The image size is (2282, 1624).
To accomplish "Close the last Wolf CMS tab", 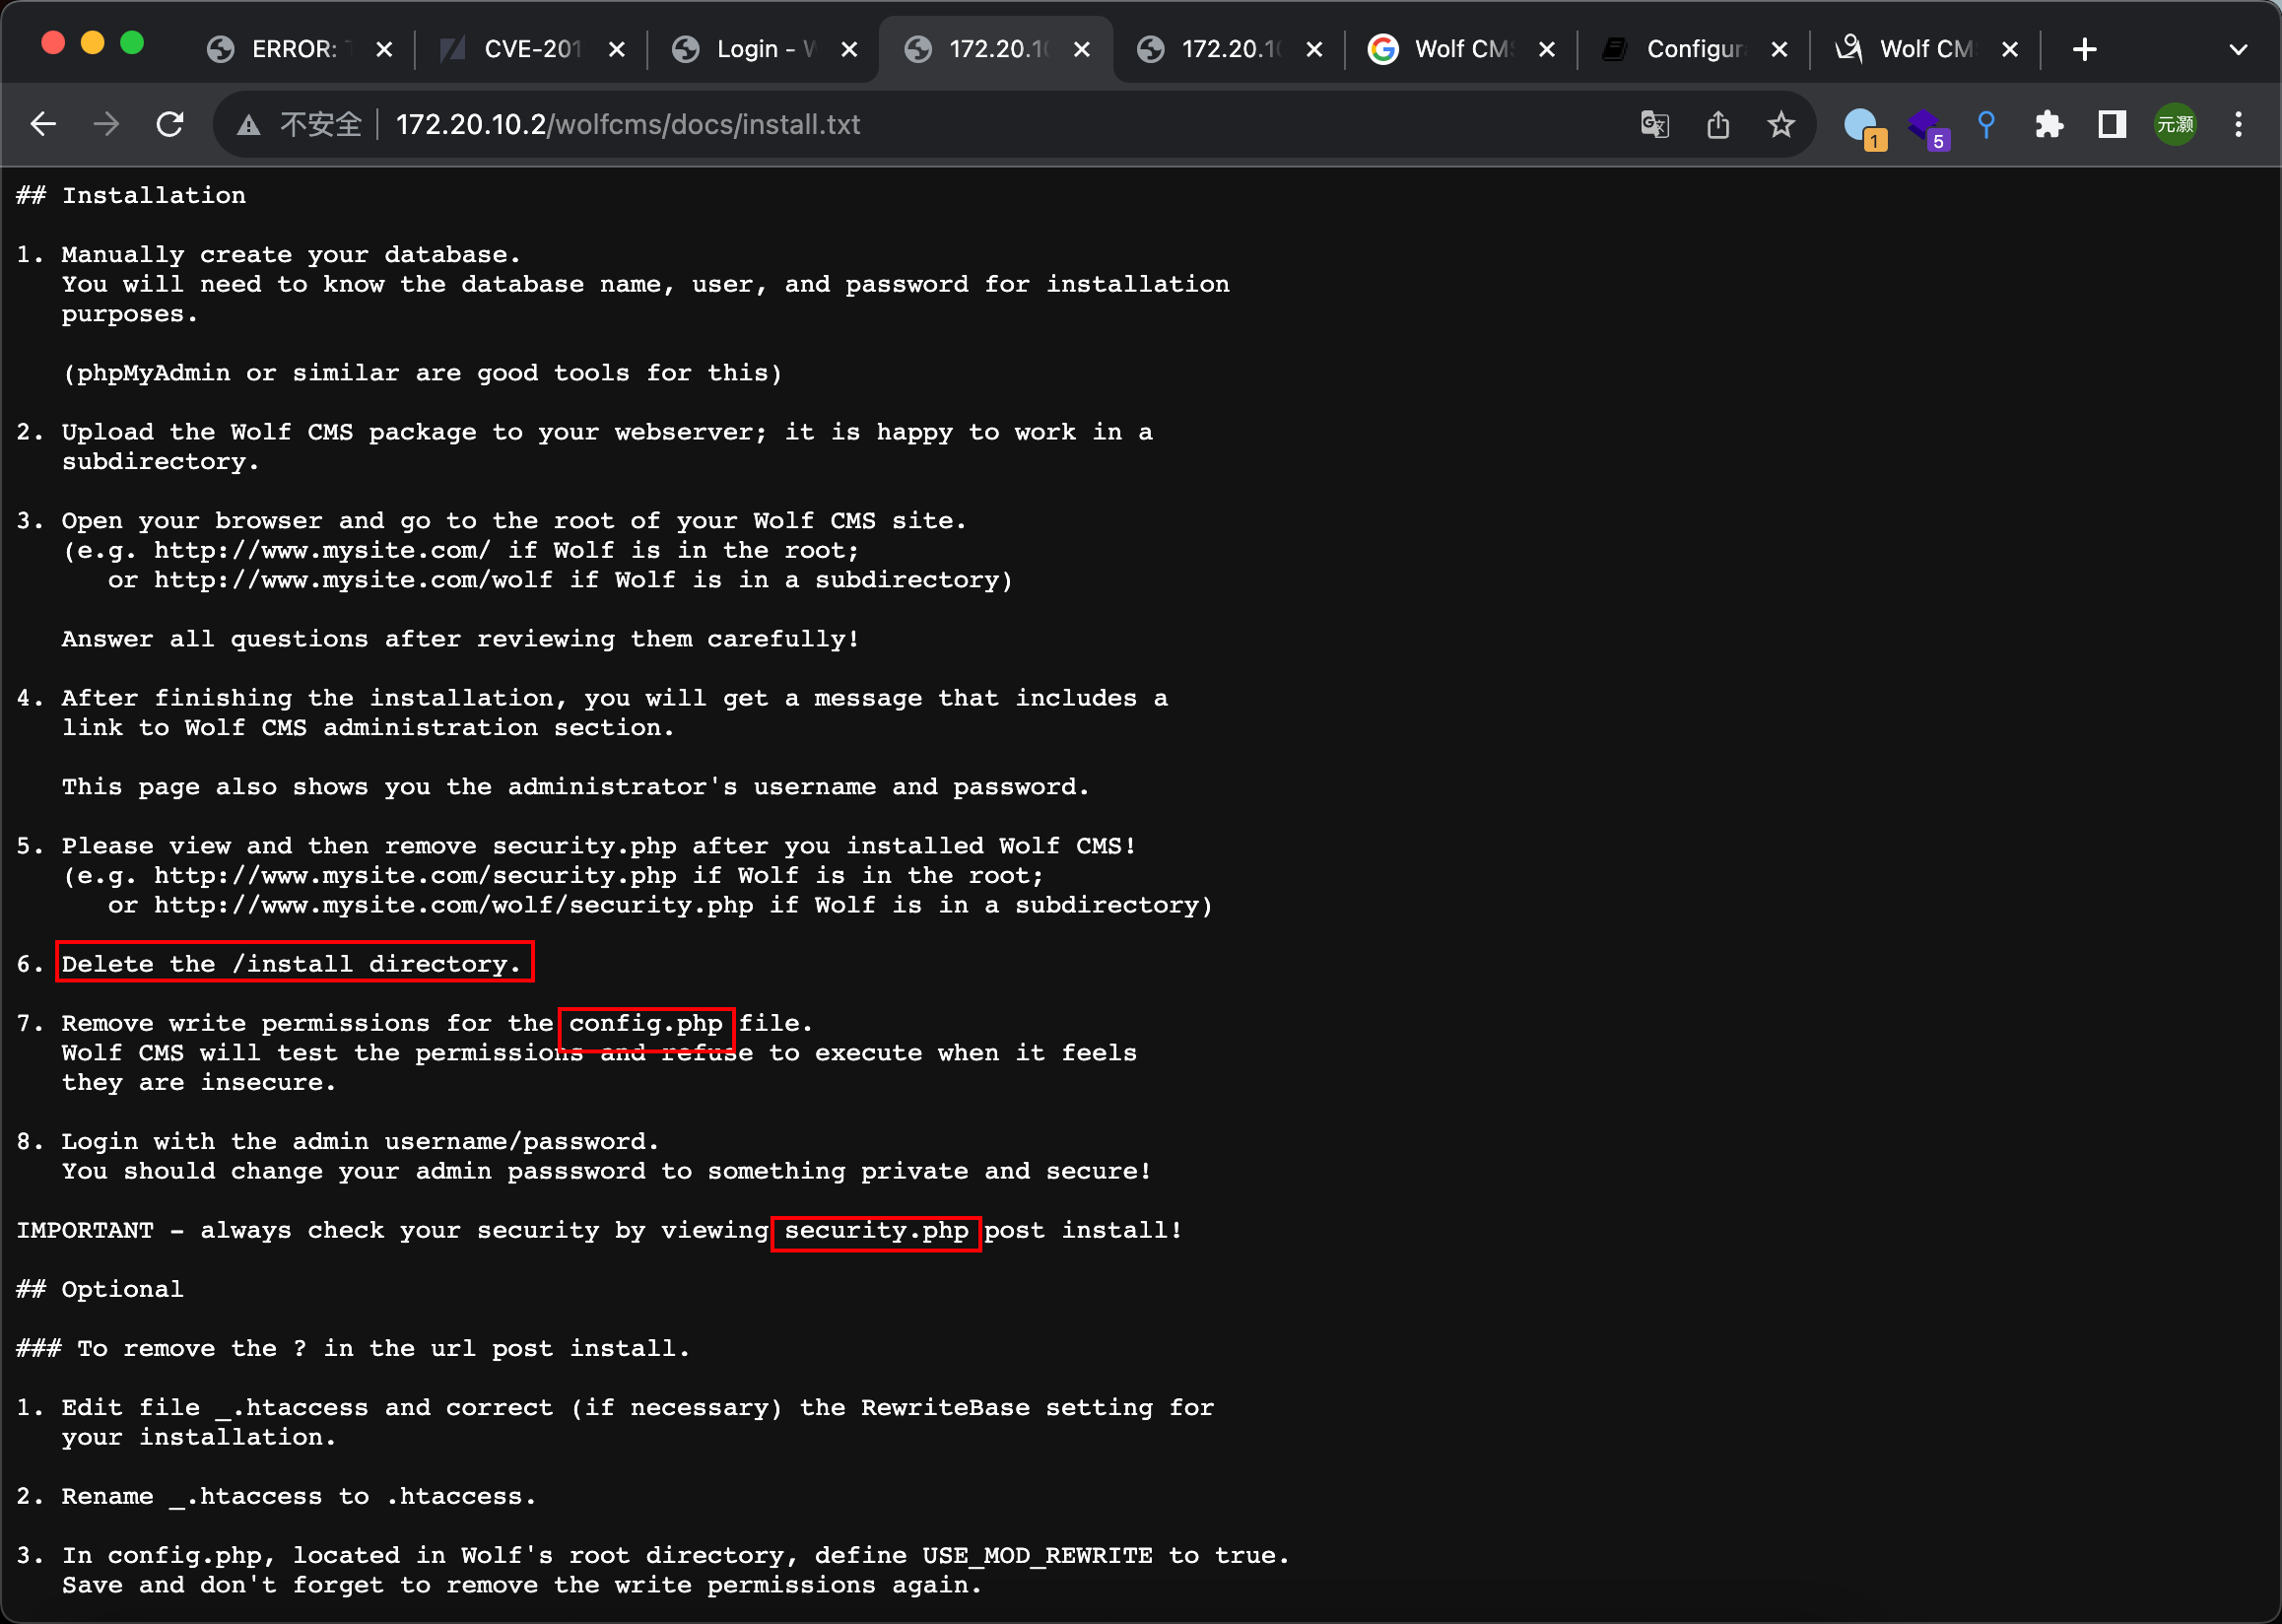I will (x=2011, y=49).
